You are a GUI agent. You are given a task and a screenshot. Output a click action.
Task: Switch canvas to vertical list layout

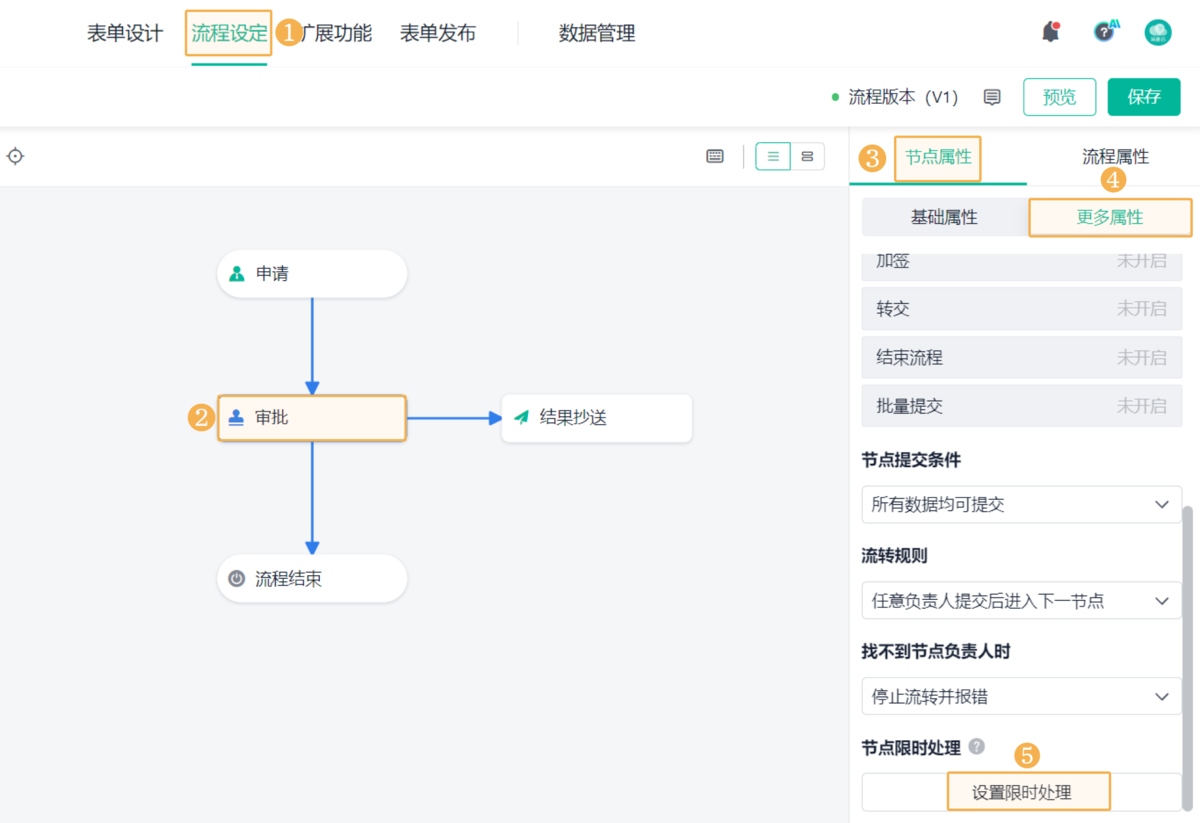coord(773,156)
